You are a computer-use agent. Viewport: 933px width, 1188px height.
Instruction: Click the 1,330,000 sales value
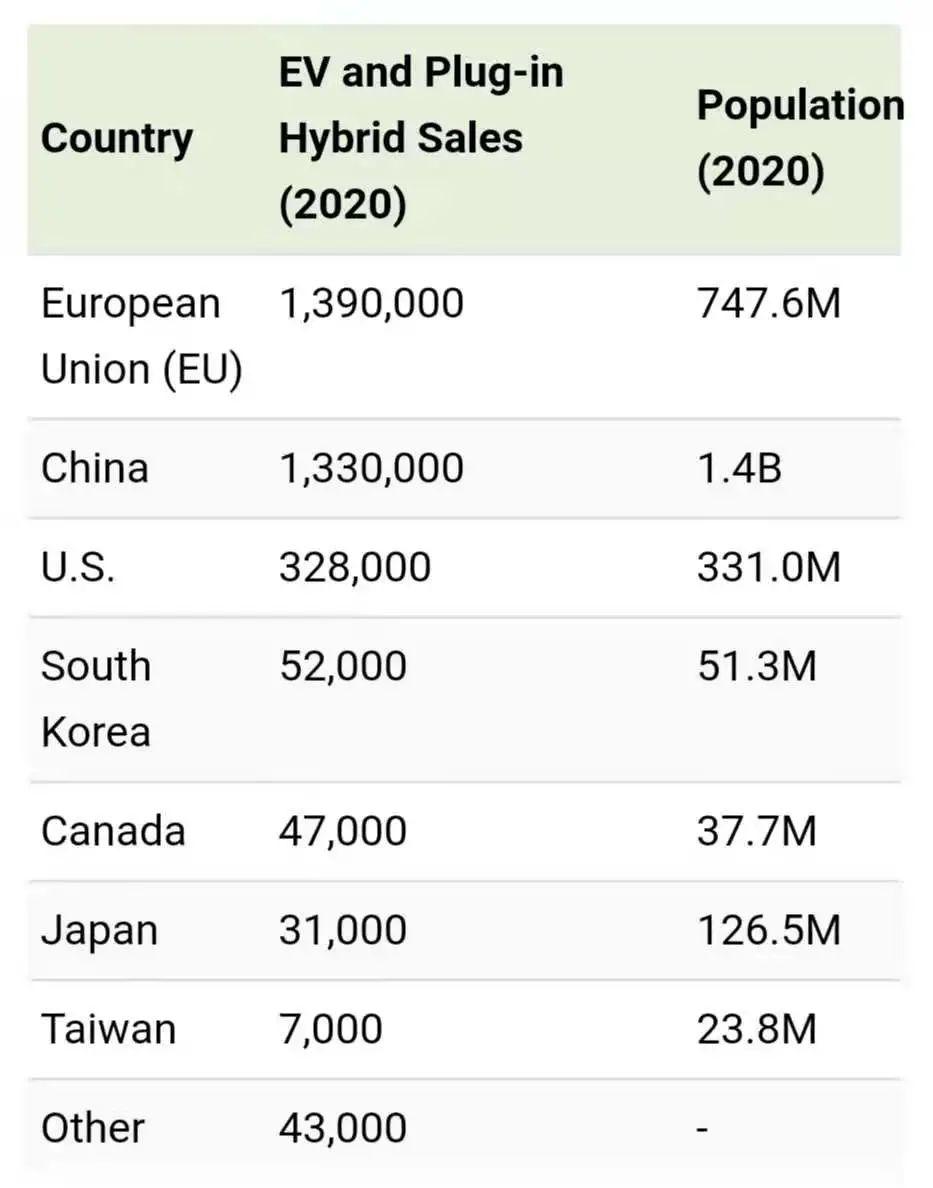[371, 468]
